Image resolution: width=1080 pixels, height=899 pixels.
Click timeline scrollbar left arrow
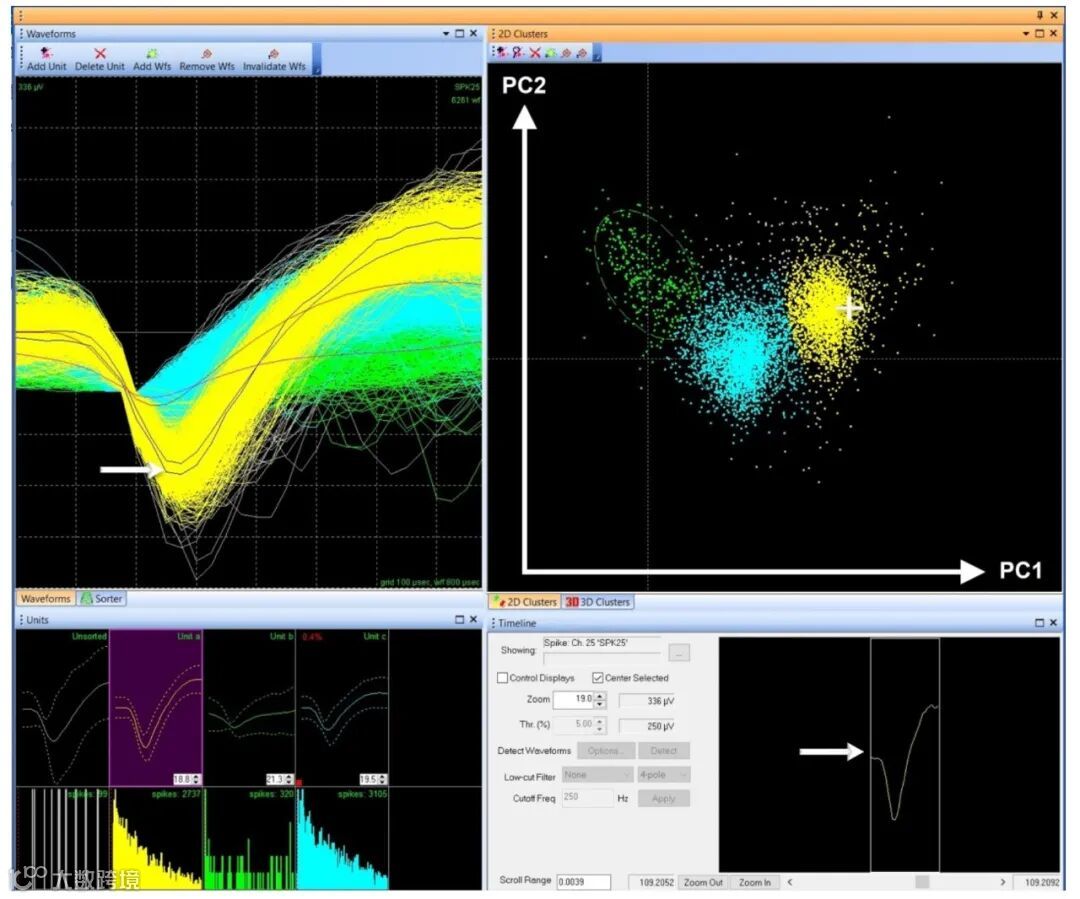click(x=790, y=882)
